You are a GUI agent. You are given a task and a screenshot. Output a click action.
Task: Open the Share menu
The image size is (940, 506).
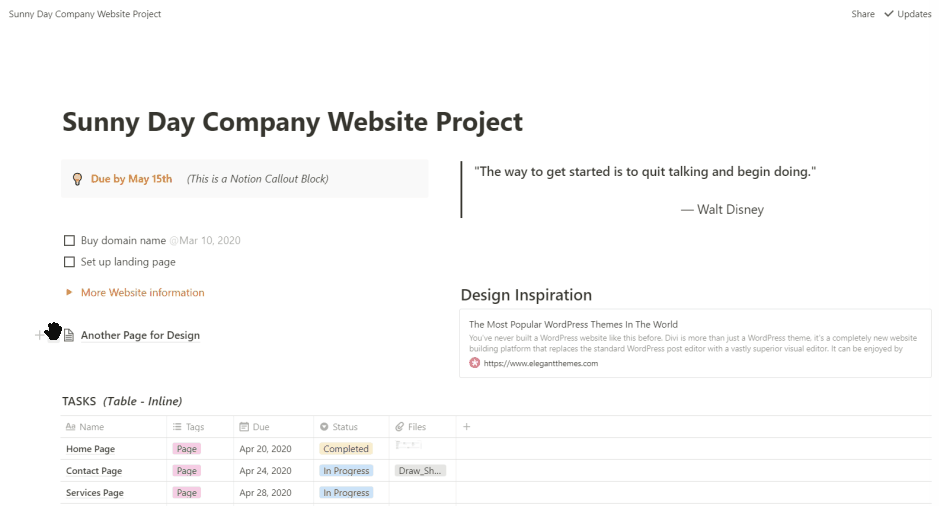point(863,14)
